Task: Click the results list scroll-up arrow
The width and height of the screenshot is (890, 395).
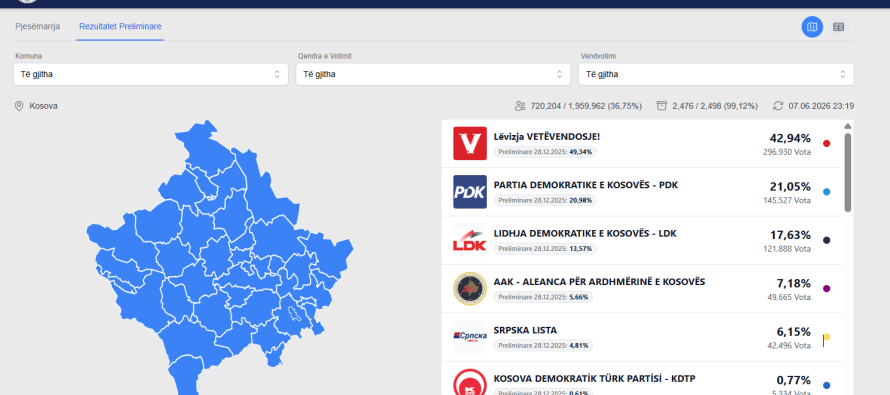Action: pyautogui.click(x=848, y=126)
